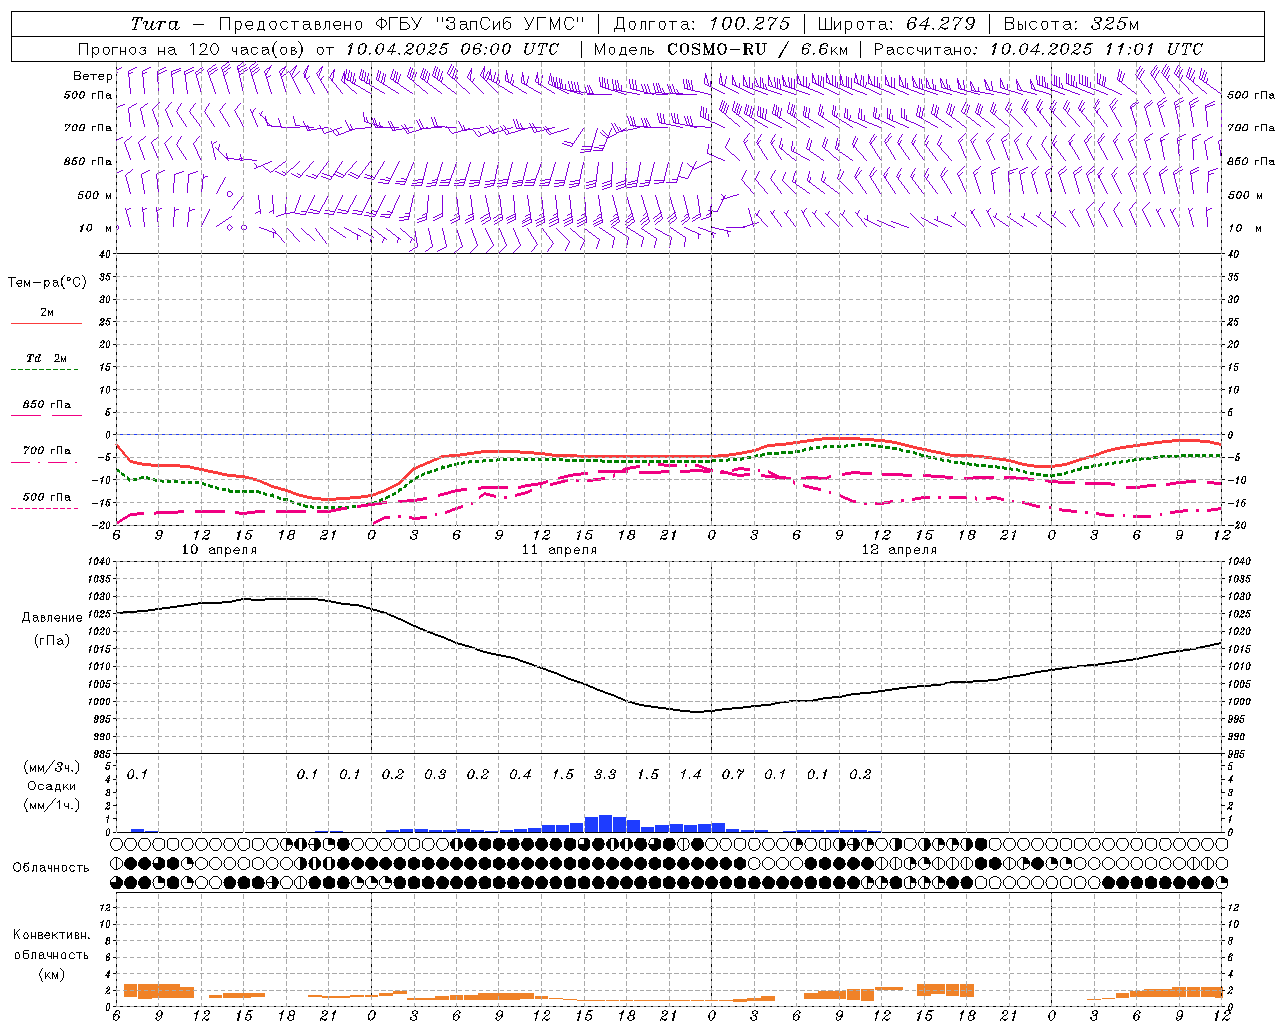
Task: Click the precipitation value "0.7"
Action: point(732,775)
